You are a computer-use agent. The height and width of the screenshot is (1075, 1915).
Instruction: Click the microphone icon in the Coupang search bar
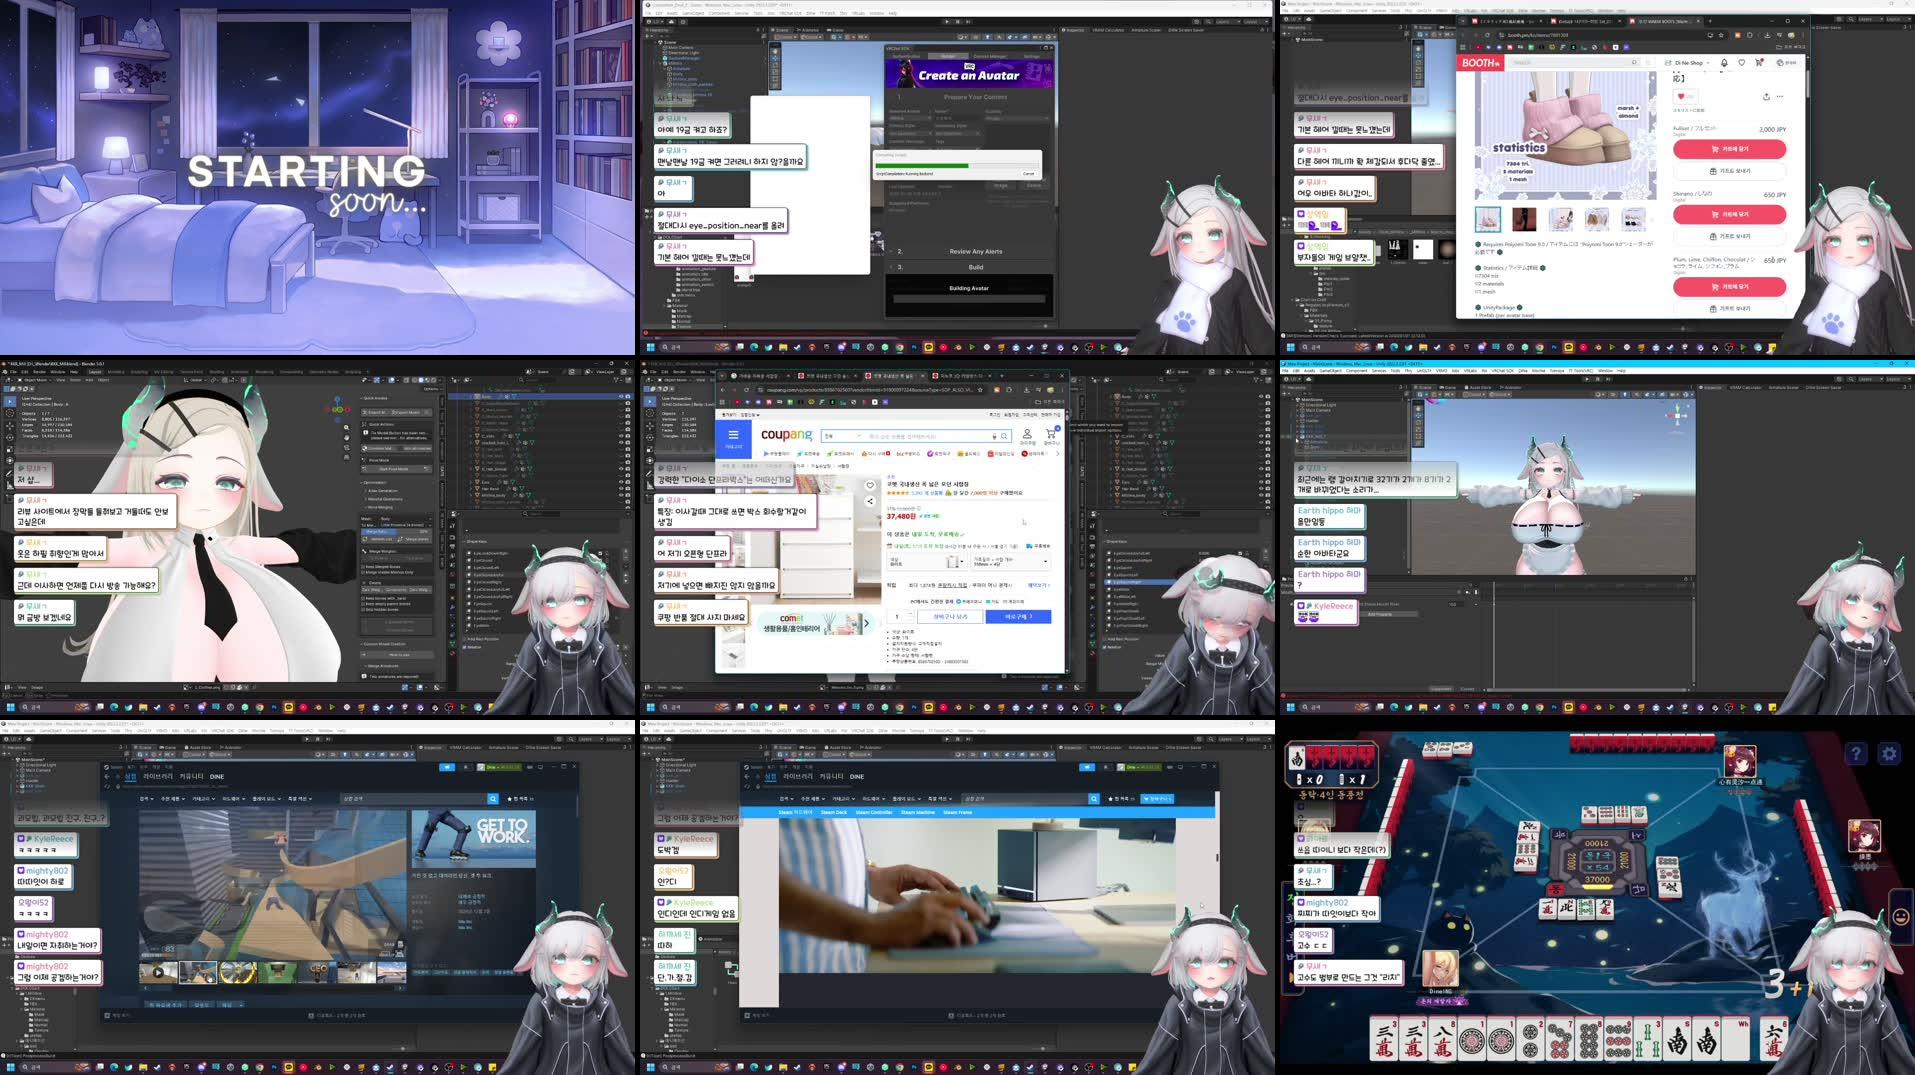pos(994,436)
